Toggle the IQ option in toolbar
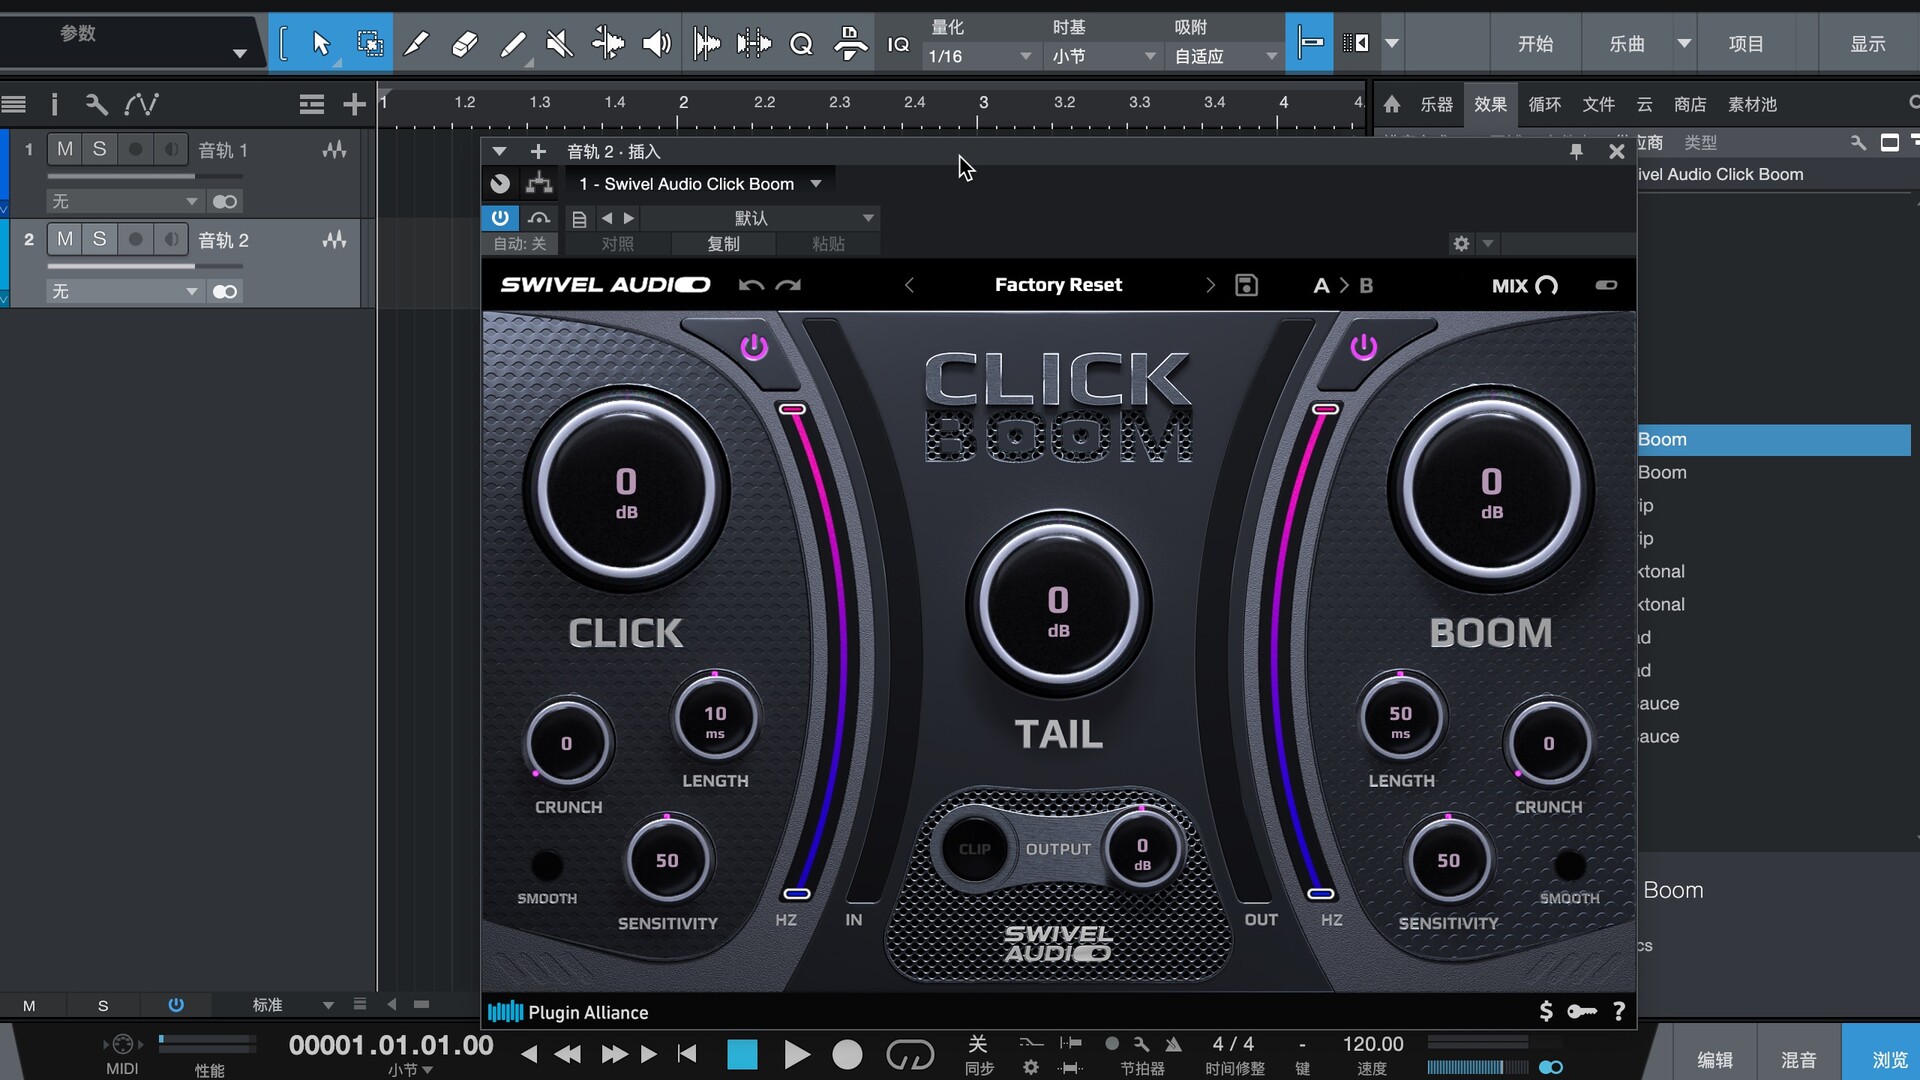The width and height of the screenshot is (1920, 1080). point(898,44)
